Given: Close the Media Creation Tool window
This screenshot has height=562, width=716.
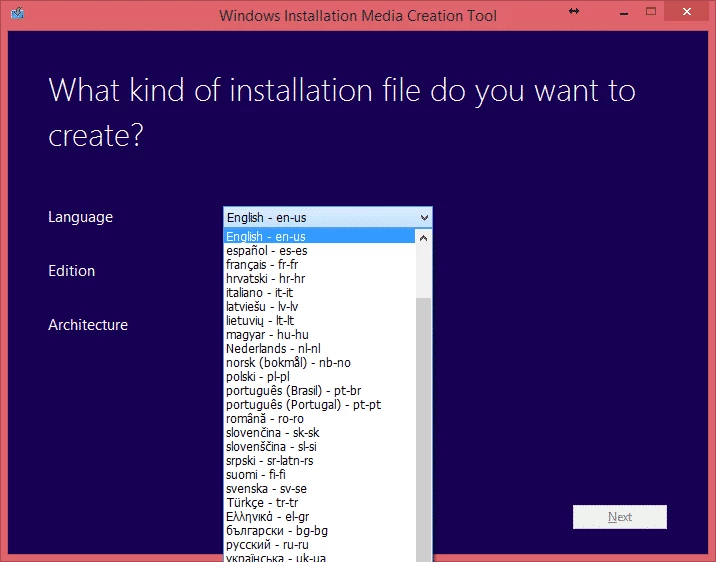Looking at the screenshot, I should coord(686,11).
